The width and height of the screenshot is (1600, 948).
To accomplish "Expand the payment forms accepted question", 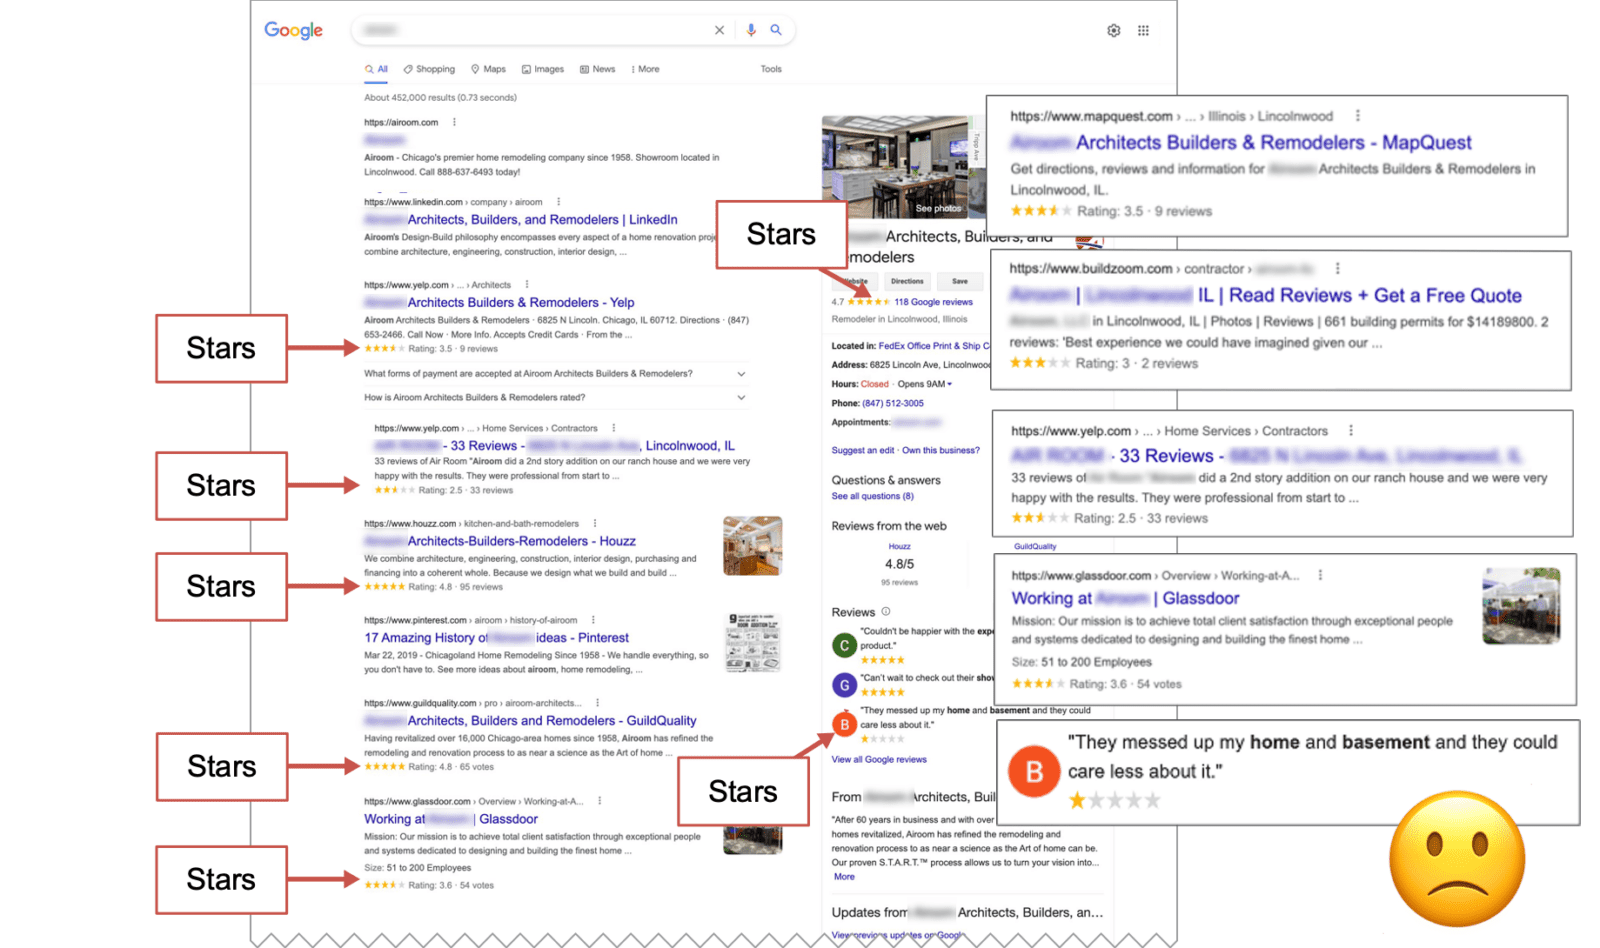I will (741, 374).
